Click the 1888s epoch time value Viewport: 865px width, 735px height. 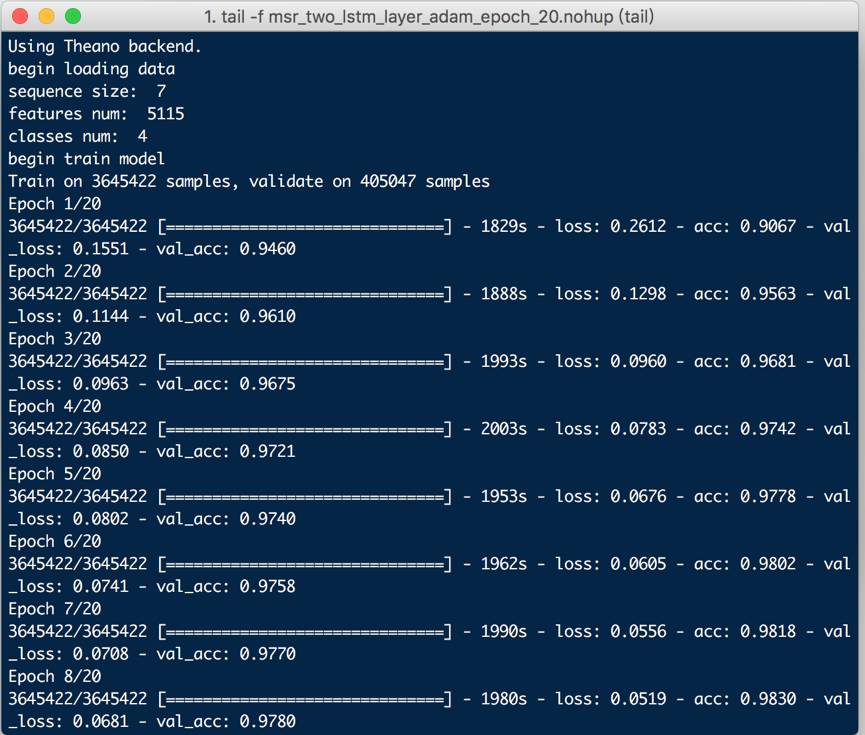click(x=504, y=294)
